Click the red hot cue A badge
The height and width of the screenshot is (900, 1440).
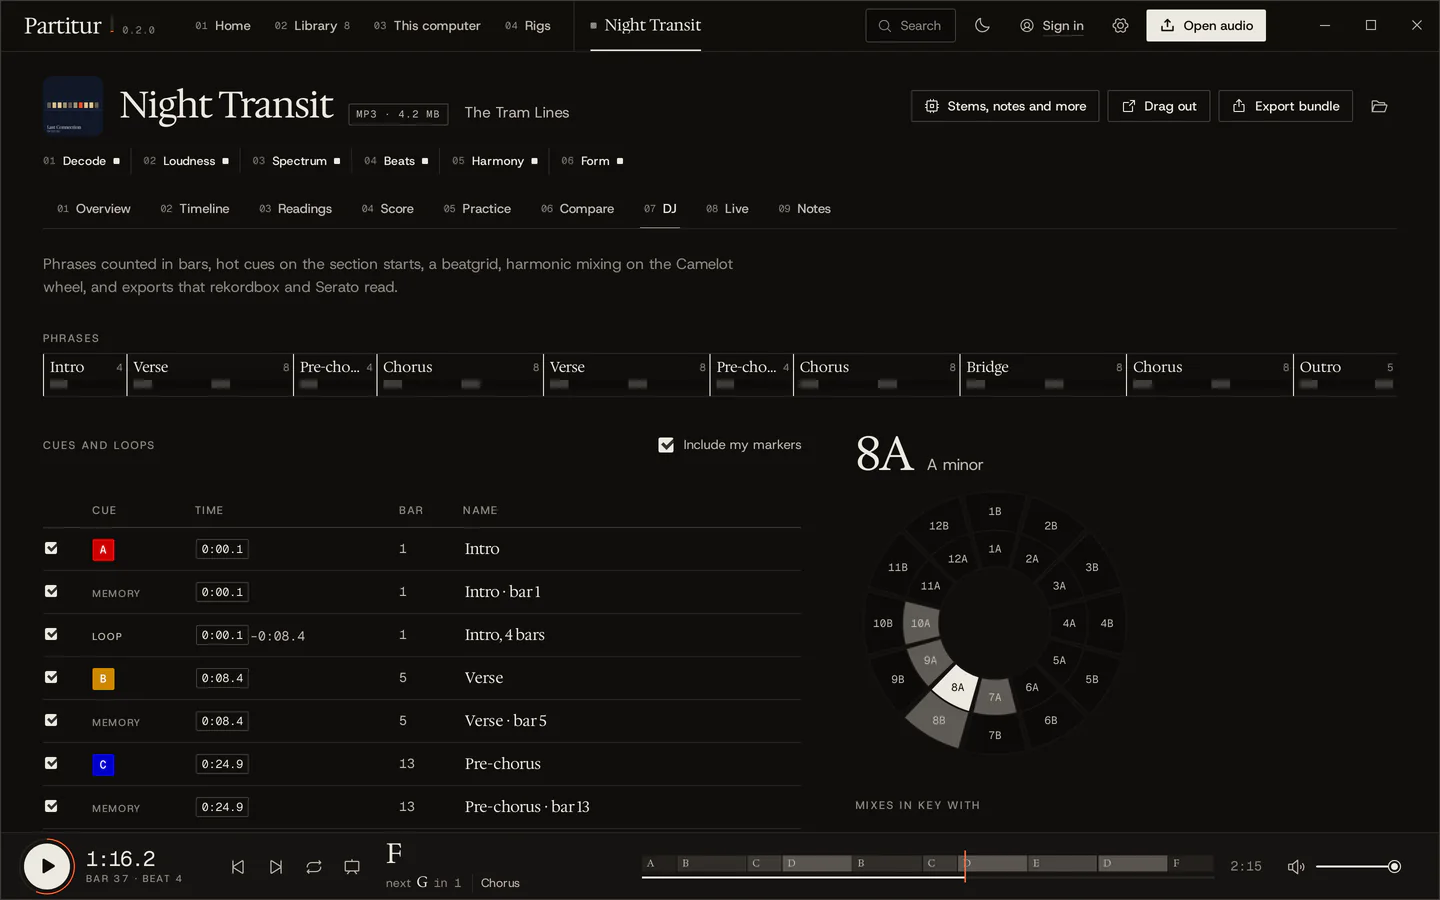click(103, 550)
